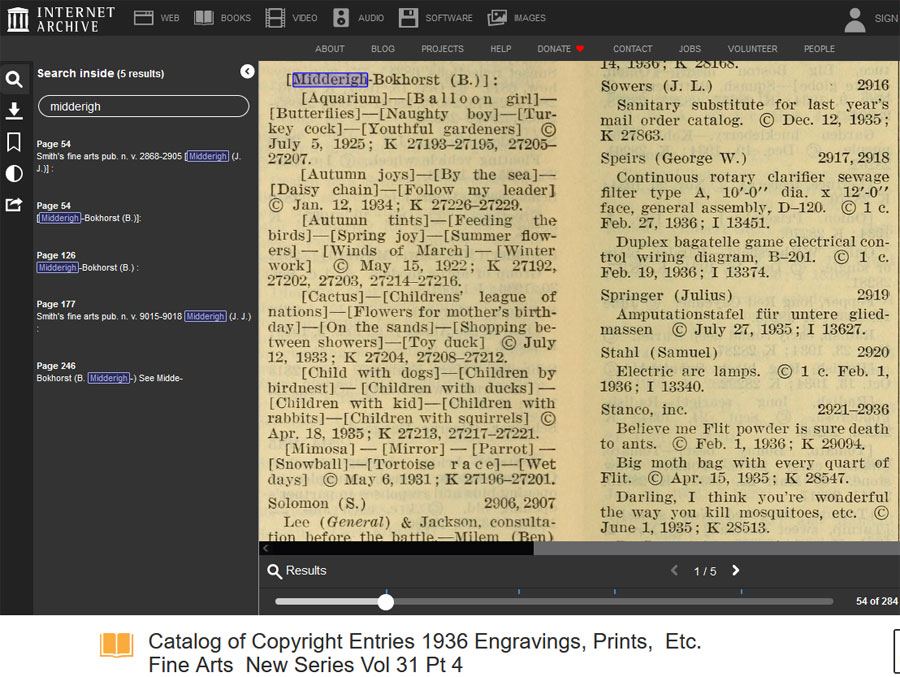Click the page navigation slider handle
900x677 pixels.
pyautogui.click(x=386, y=601)
